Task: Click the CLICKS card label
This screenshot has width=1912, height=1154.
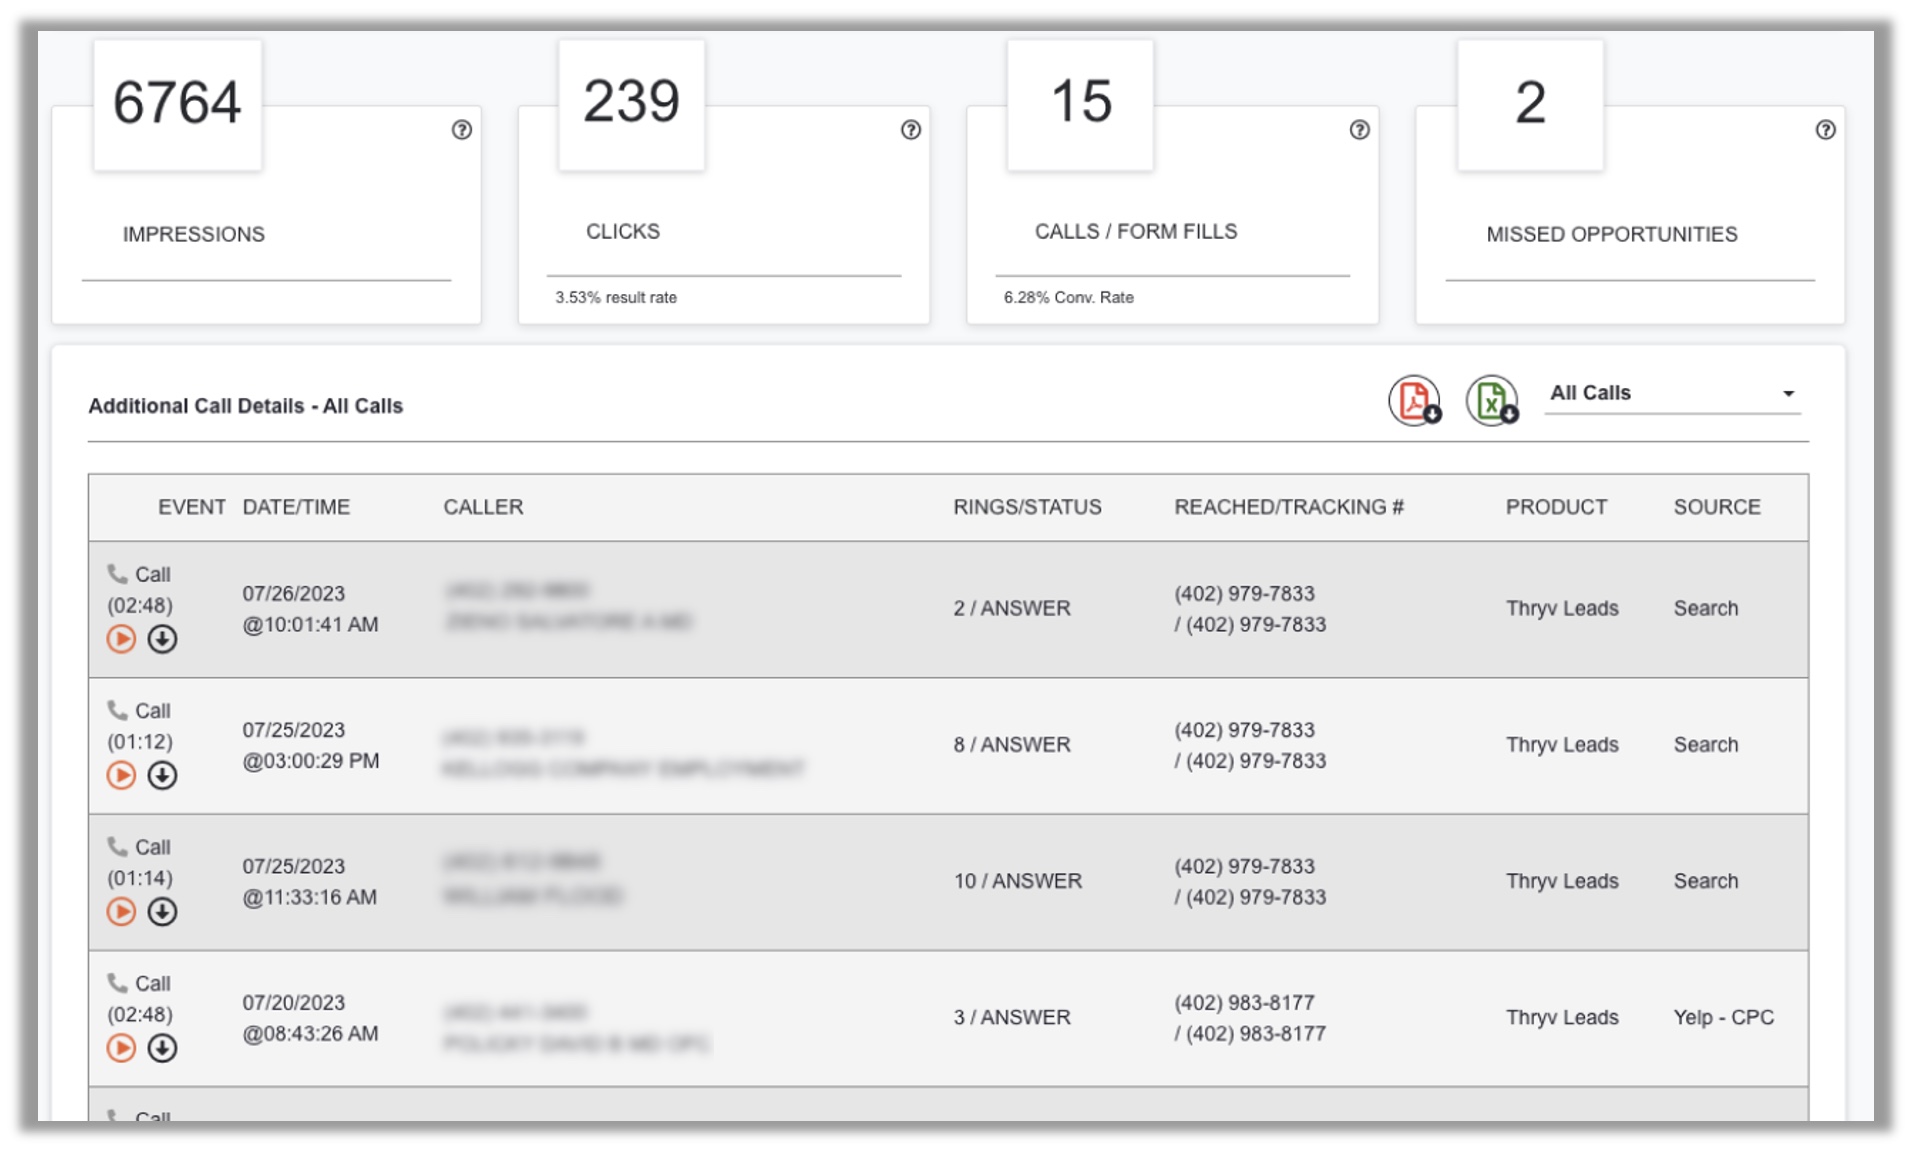Action: click(x=622, y=231)
